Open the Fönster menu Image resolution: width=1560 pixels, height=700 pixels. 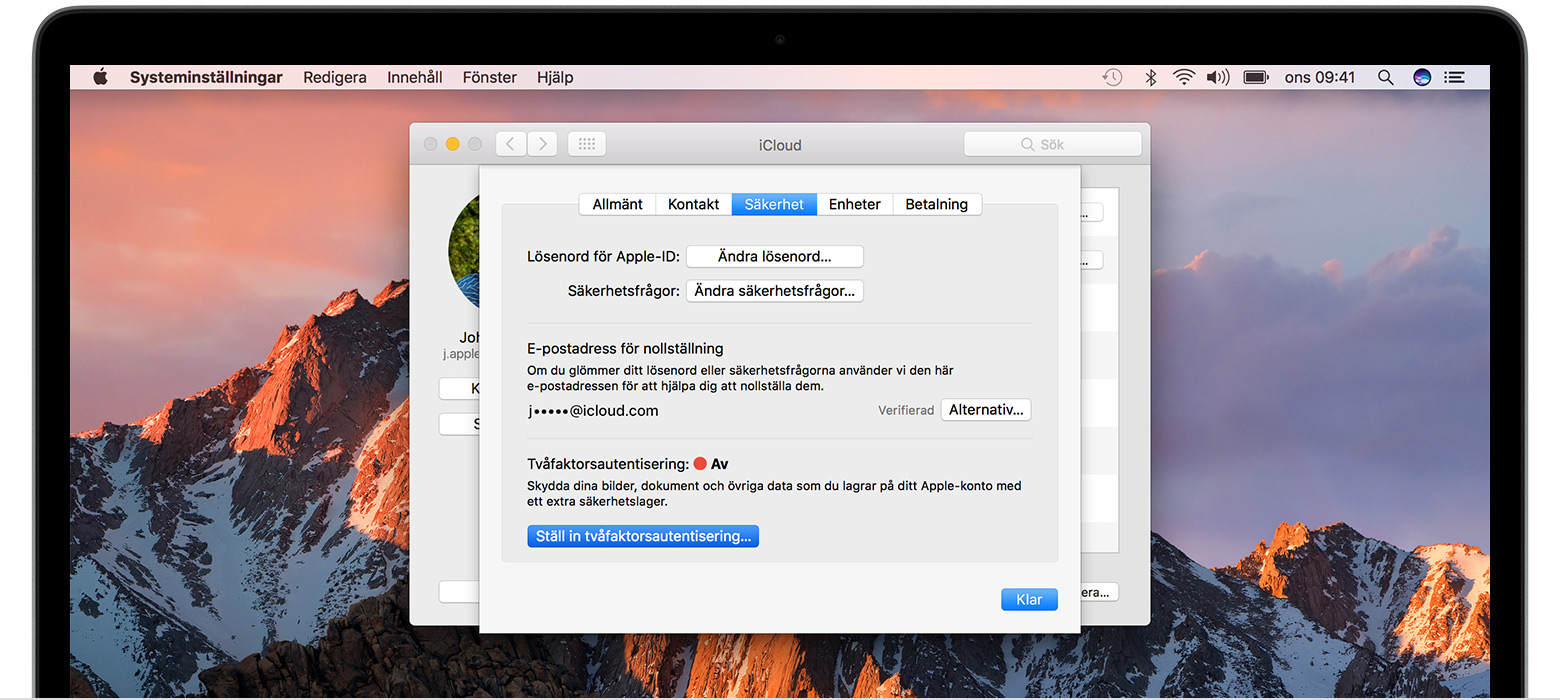tap(489, 77)
